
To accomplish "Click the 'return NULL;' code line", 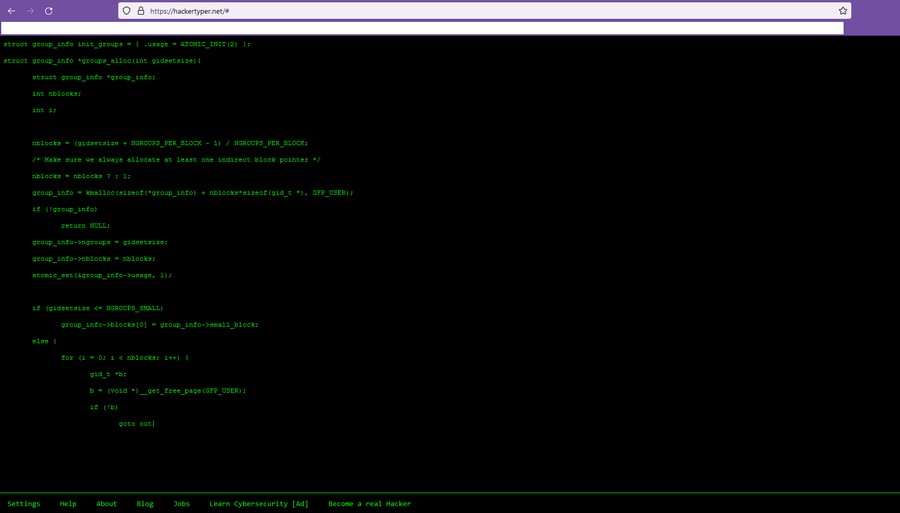I will point(85,226).
